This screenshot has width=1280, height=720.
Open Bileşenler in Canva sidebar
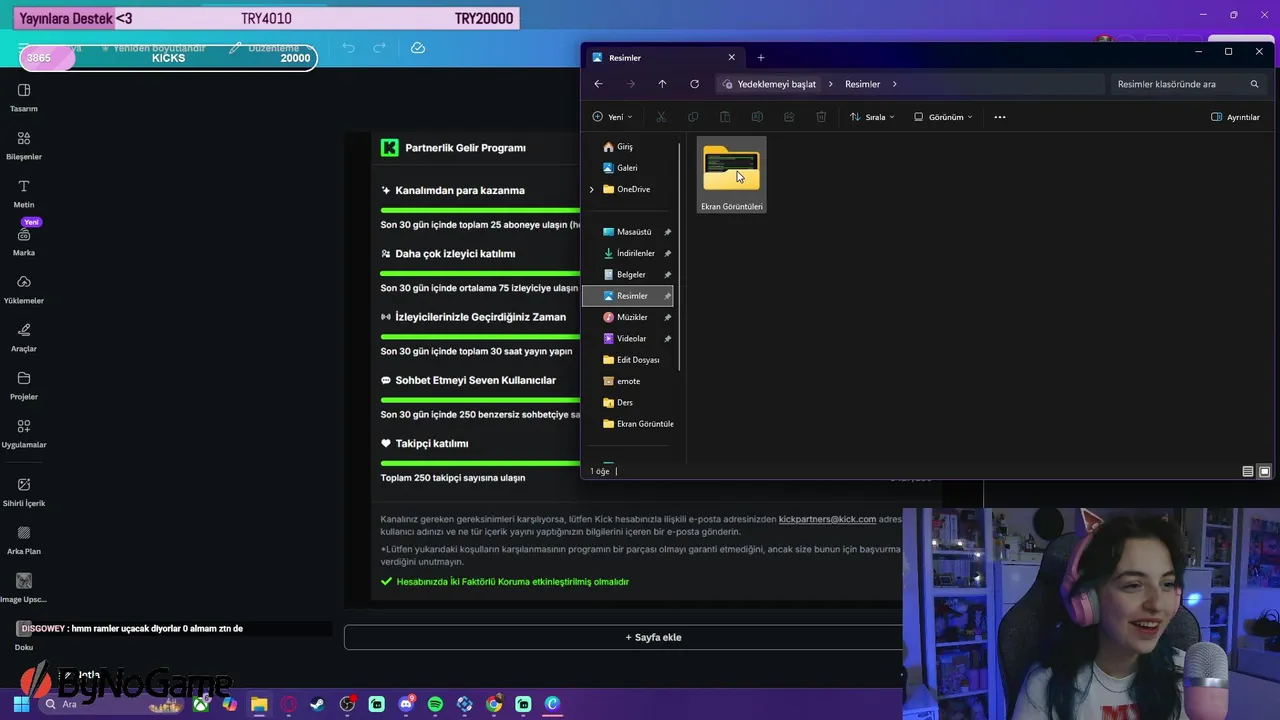[x=24, y=145]
